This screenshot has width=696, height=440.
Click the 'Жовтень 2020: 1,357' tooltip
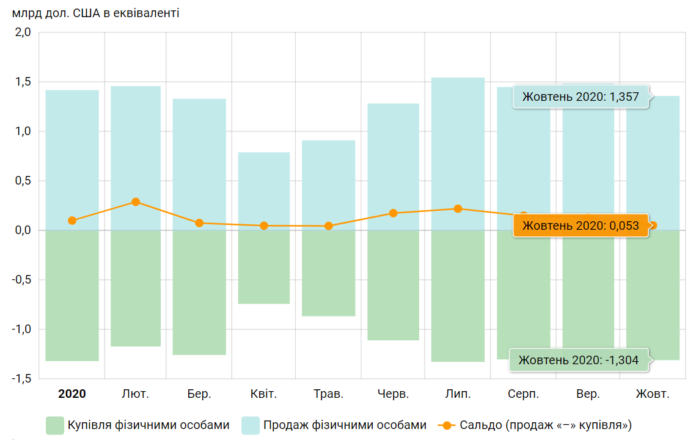[580, 97]
